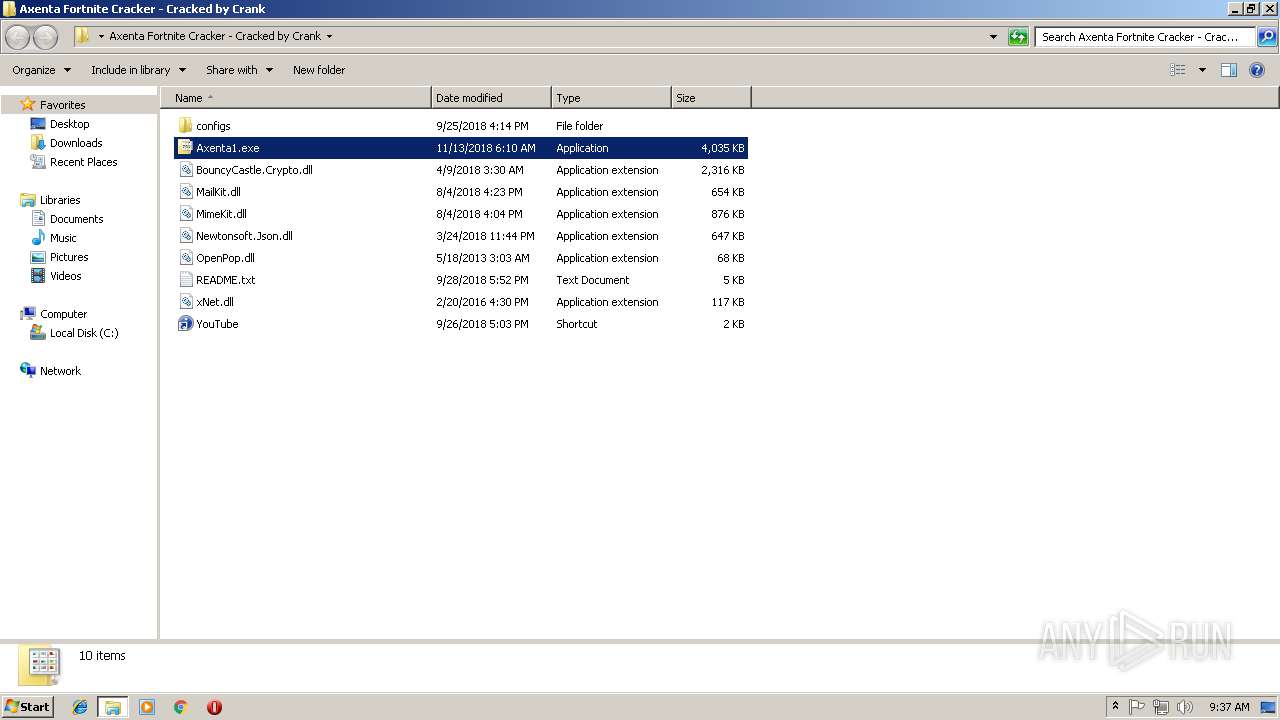This screenshot has height=720, width=1280.
Task: Click the volume speaker tray icon
Action: click(1185, 707)
